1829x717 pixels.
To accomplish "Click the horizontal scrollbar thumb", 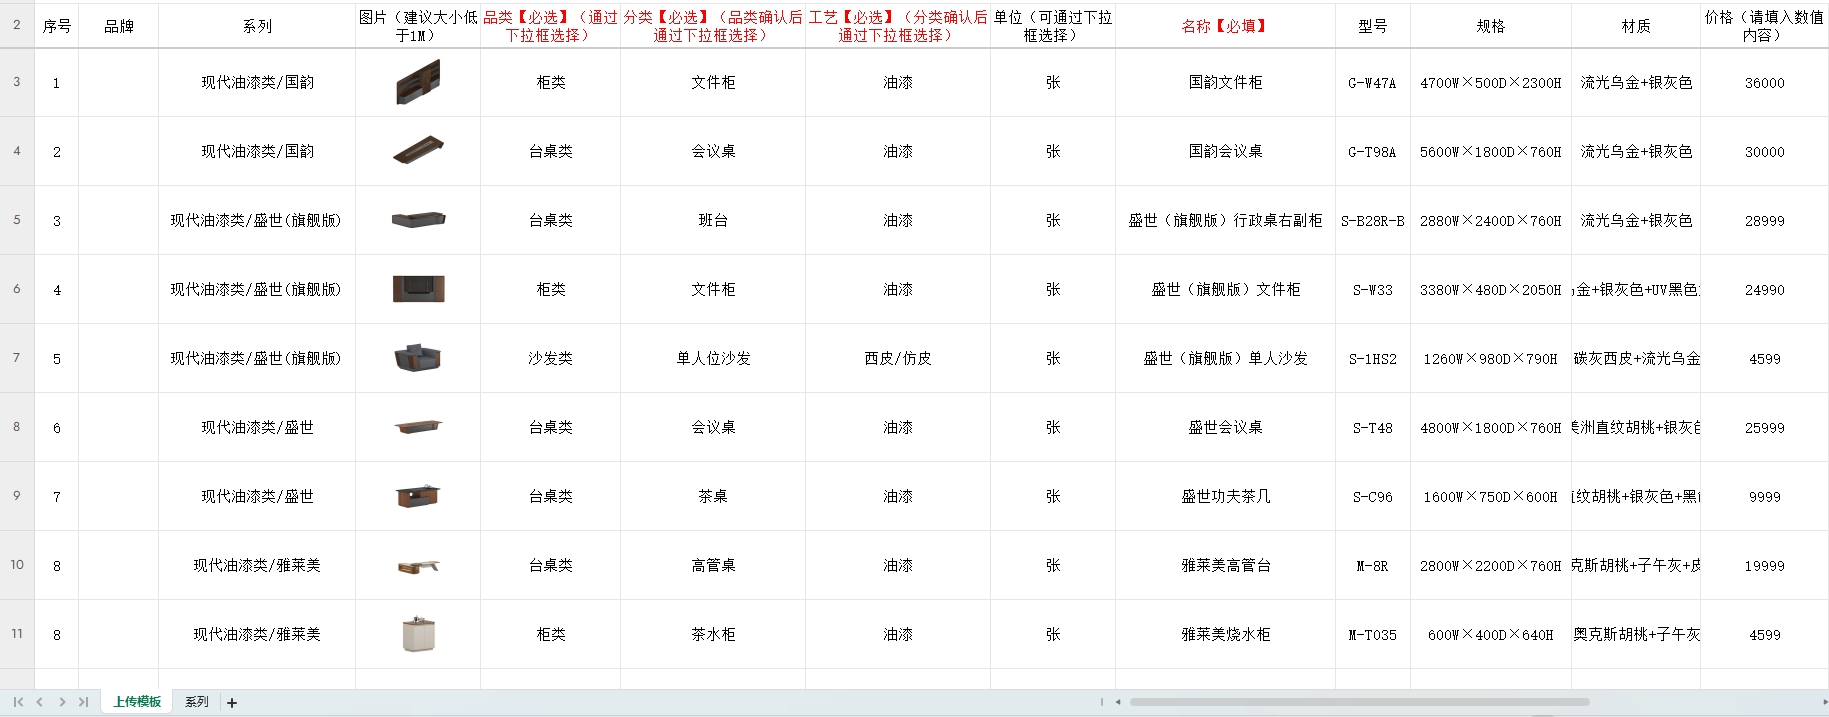I will click(x=1358, y=702).
